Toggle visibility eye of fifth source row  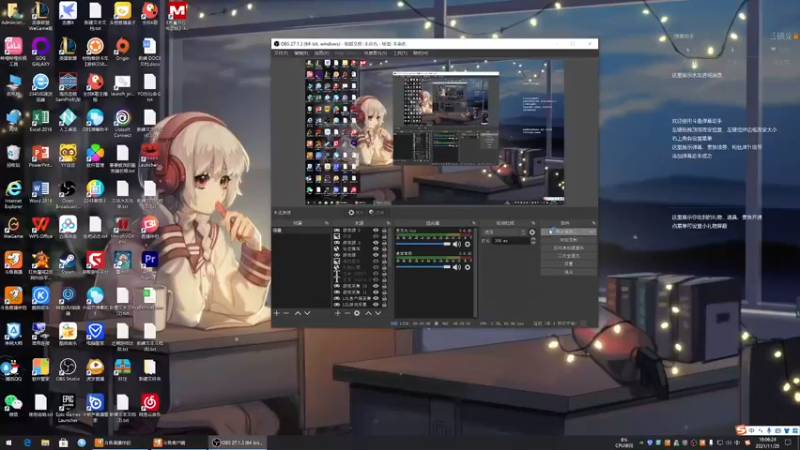click(x=376, y=255)
